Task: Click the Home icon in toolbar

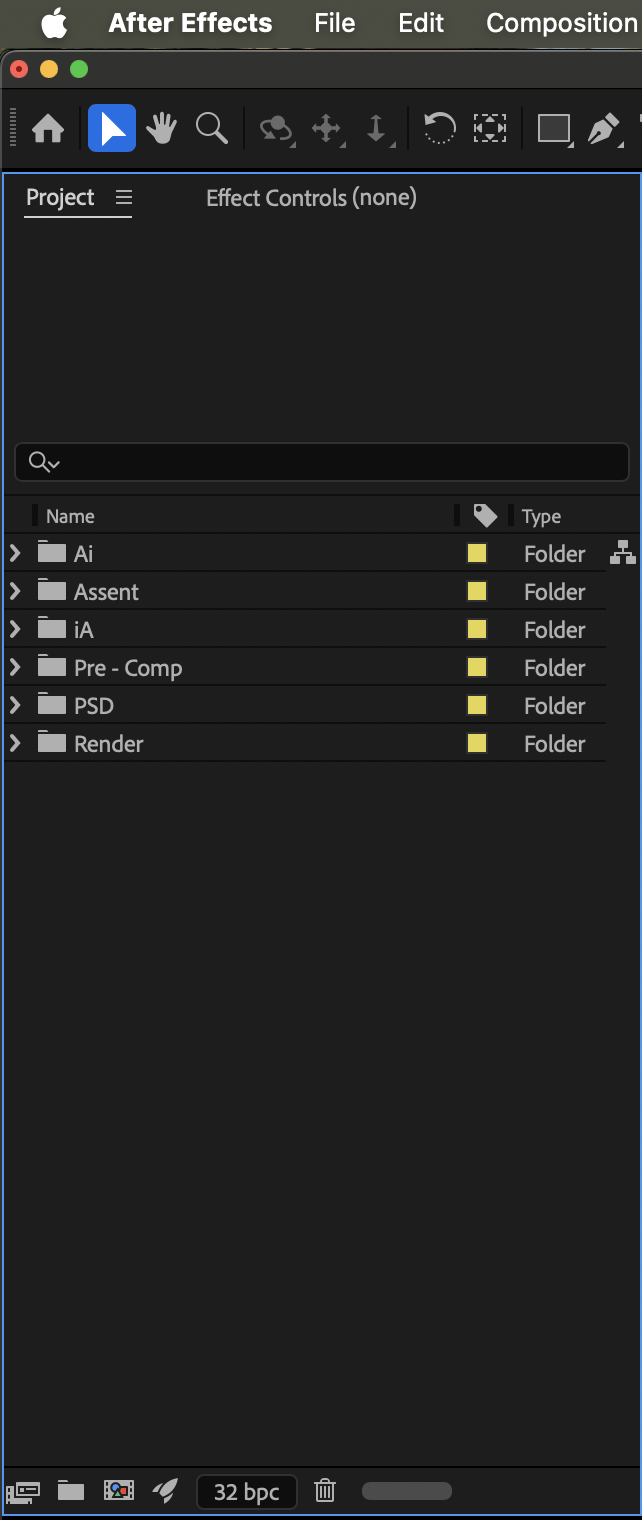Action: [48, 129]
